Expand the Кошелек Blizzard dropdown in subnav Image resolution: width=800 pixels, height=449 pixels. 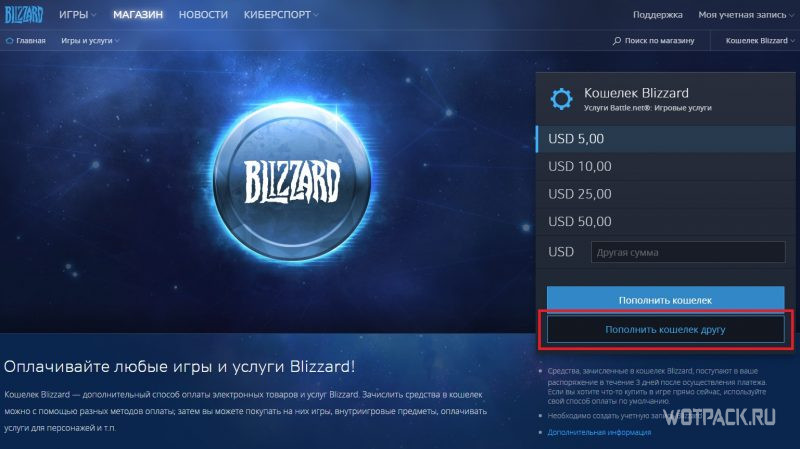pos(760,41)
